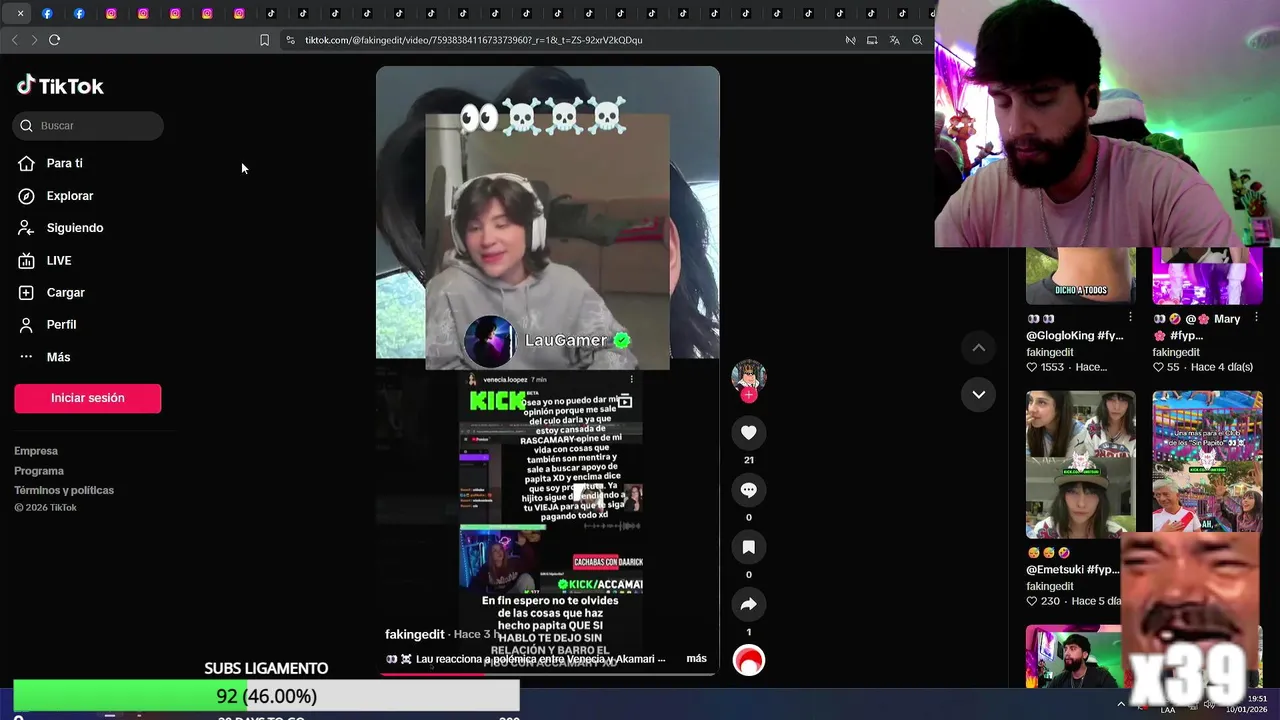Click Hace 4 día(s) on Mary card
Screen dimensions: 1280x720
tap(1221, 367)
